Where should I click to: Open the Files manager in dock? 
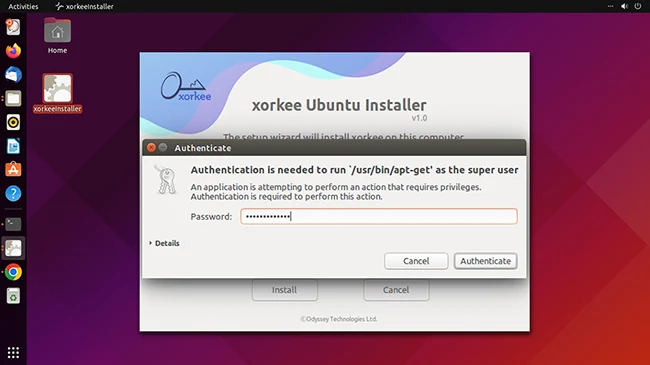click(x=13, y=99)
